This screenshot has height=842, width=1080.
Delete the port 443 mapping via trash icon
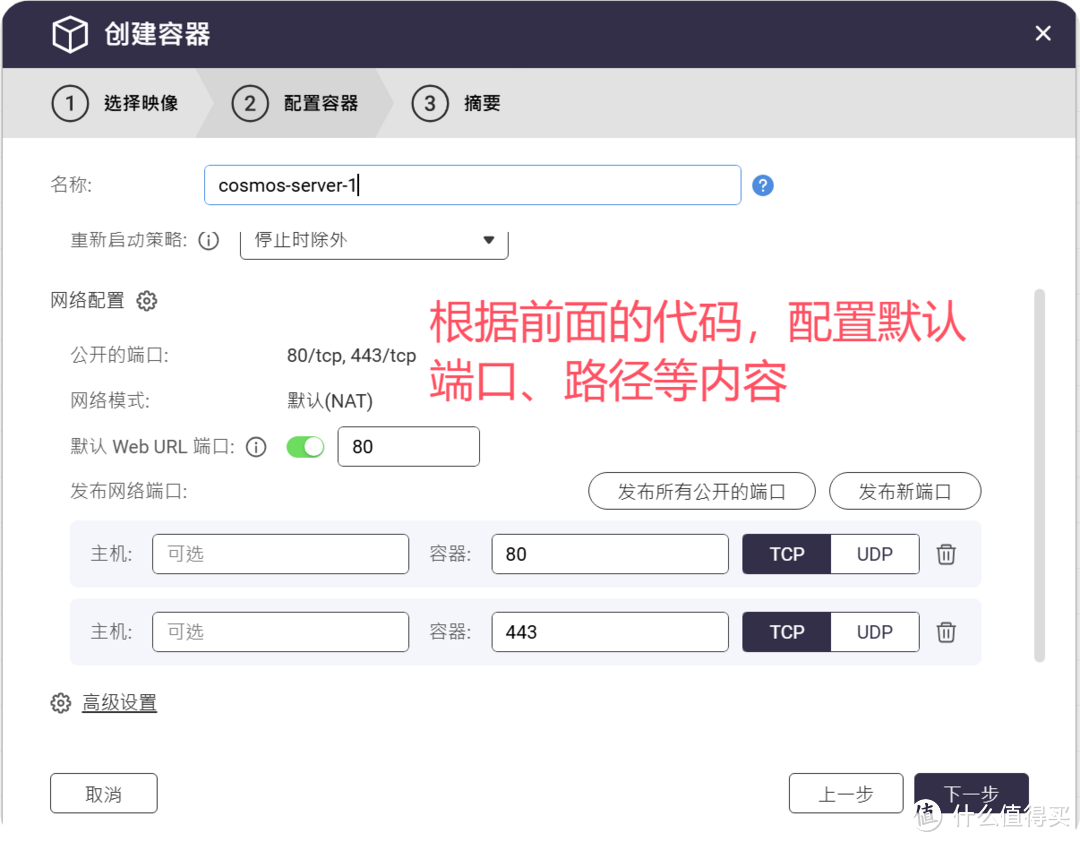click(x=945, y=631)
